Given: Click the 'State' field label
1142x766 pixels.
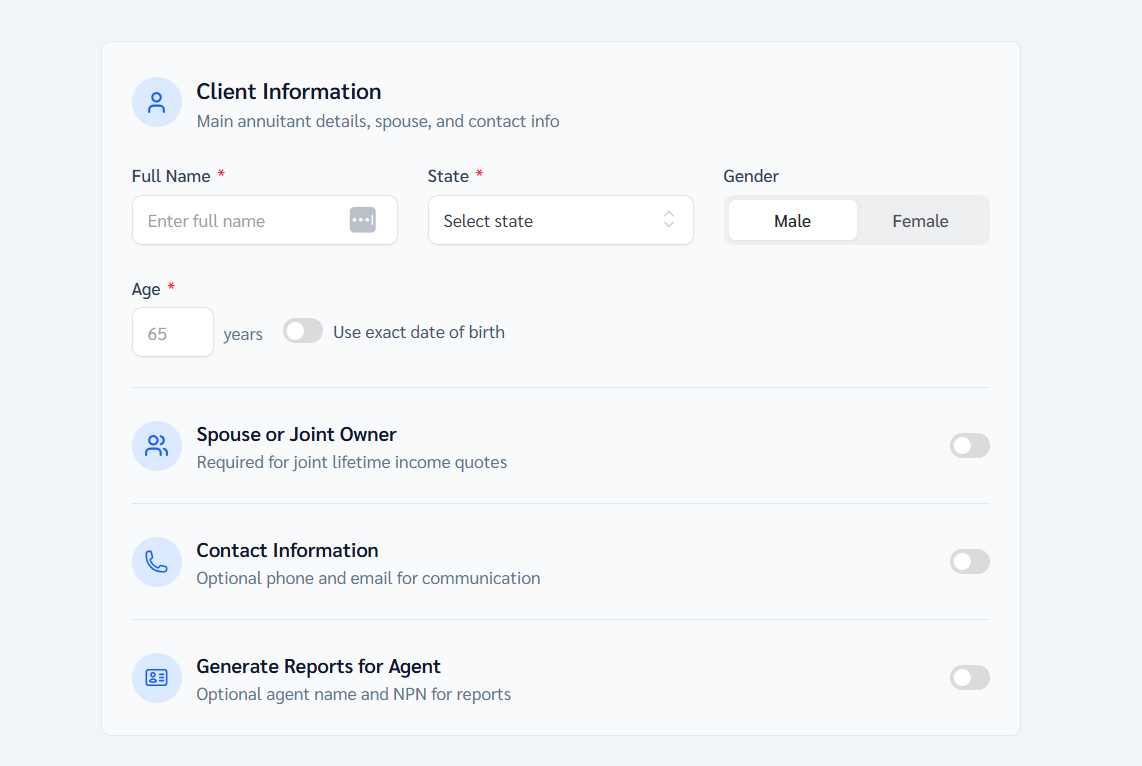Looking at the screenshot, I should [x=448, y=176].
